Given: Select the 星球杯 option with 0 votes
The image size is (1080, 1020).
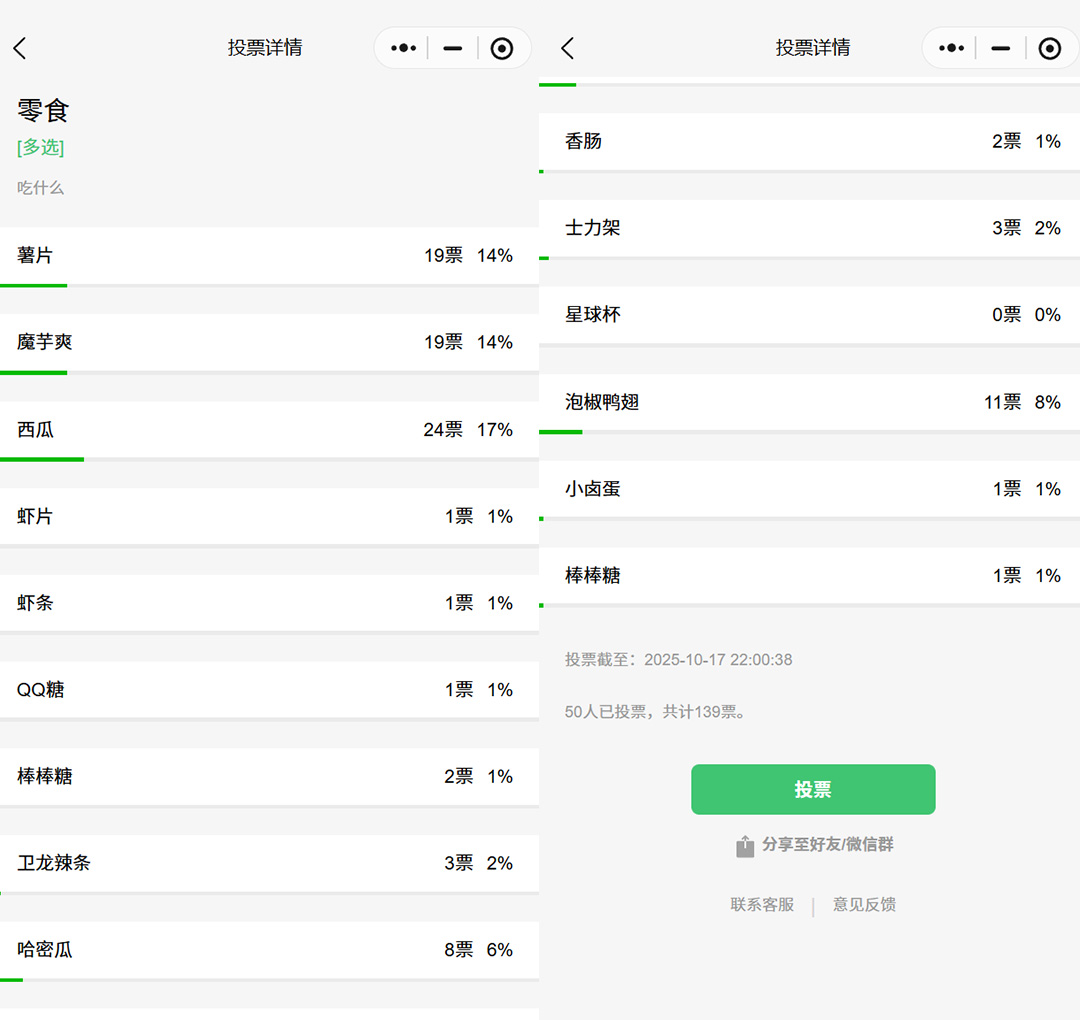Looking at the screenshot, I should [808, 314].
